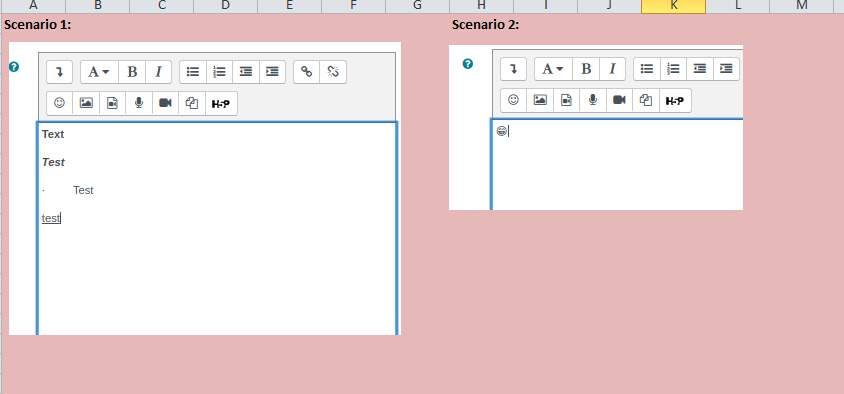The image size is (844, 394).
Task: Open manage files icon in Scenario 1 editor
Action: [x=192, y=103]
